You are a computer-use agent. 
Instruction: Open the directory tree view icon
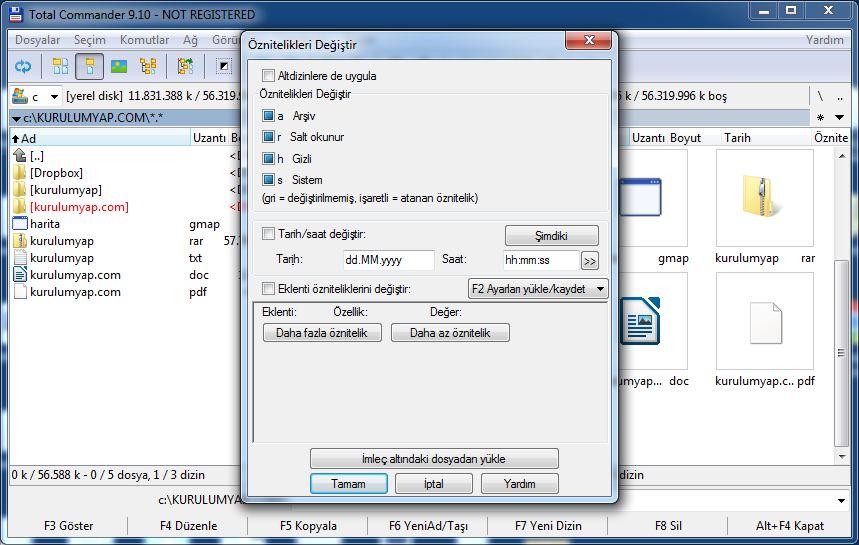pos(148,66)
